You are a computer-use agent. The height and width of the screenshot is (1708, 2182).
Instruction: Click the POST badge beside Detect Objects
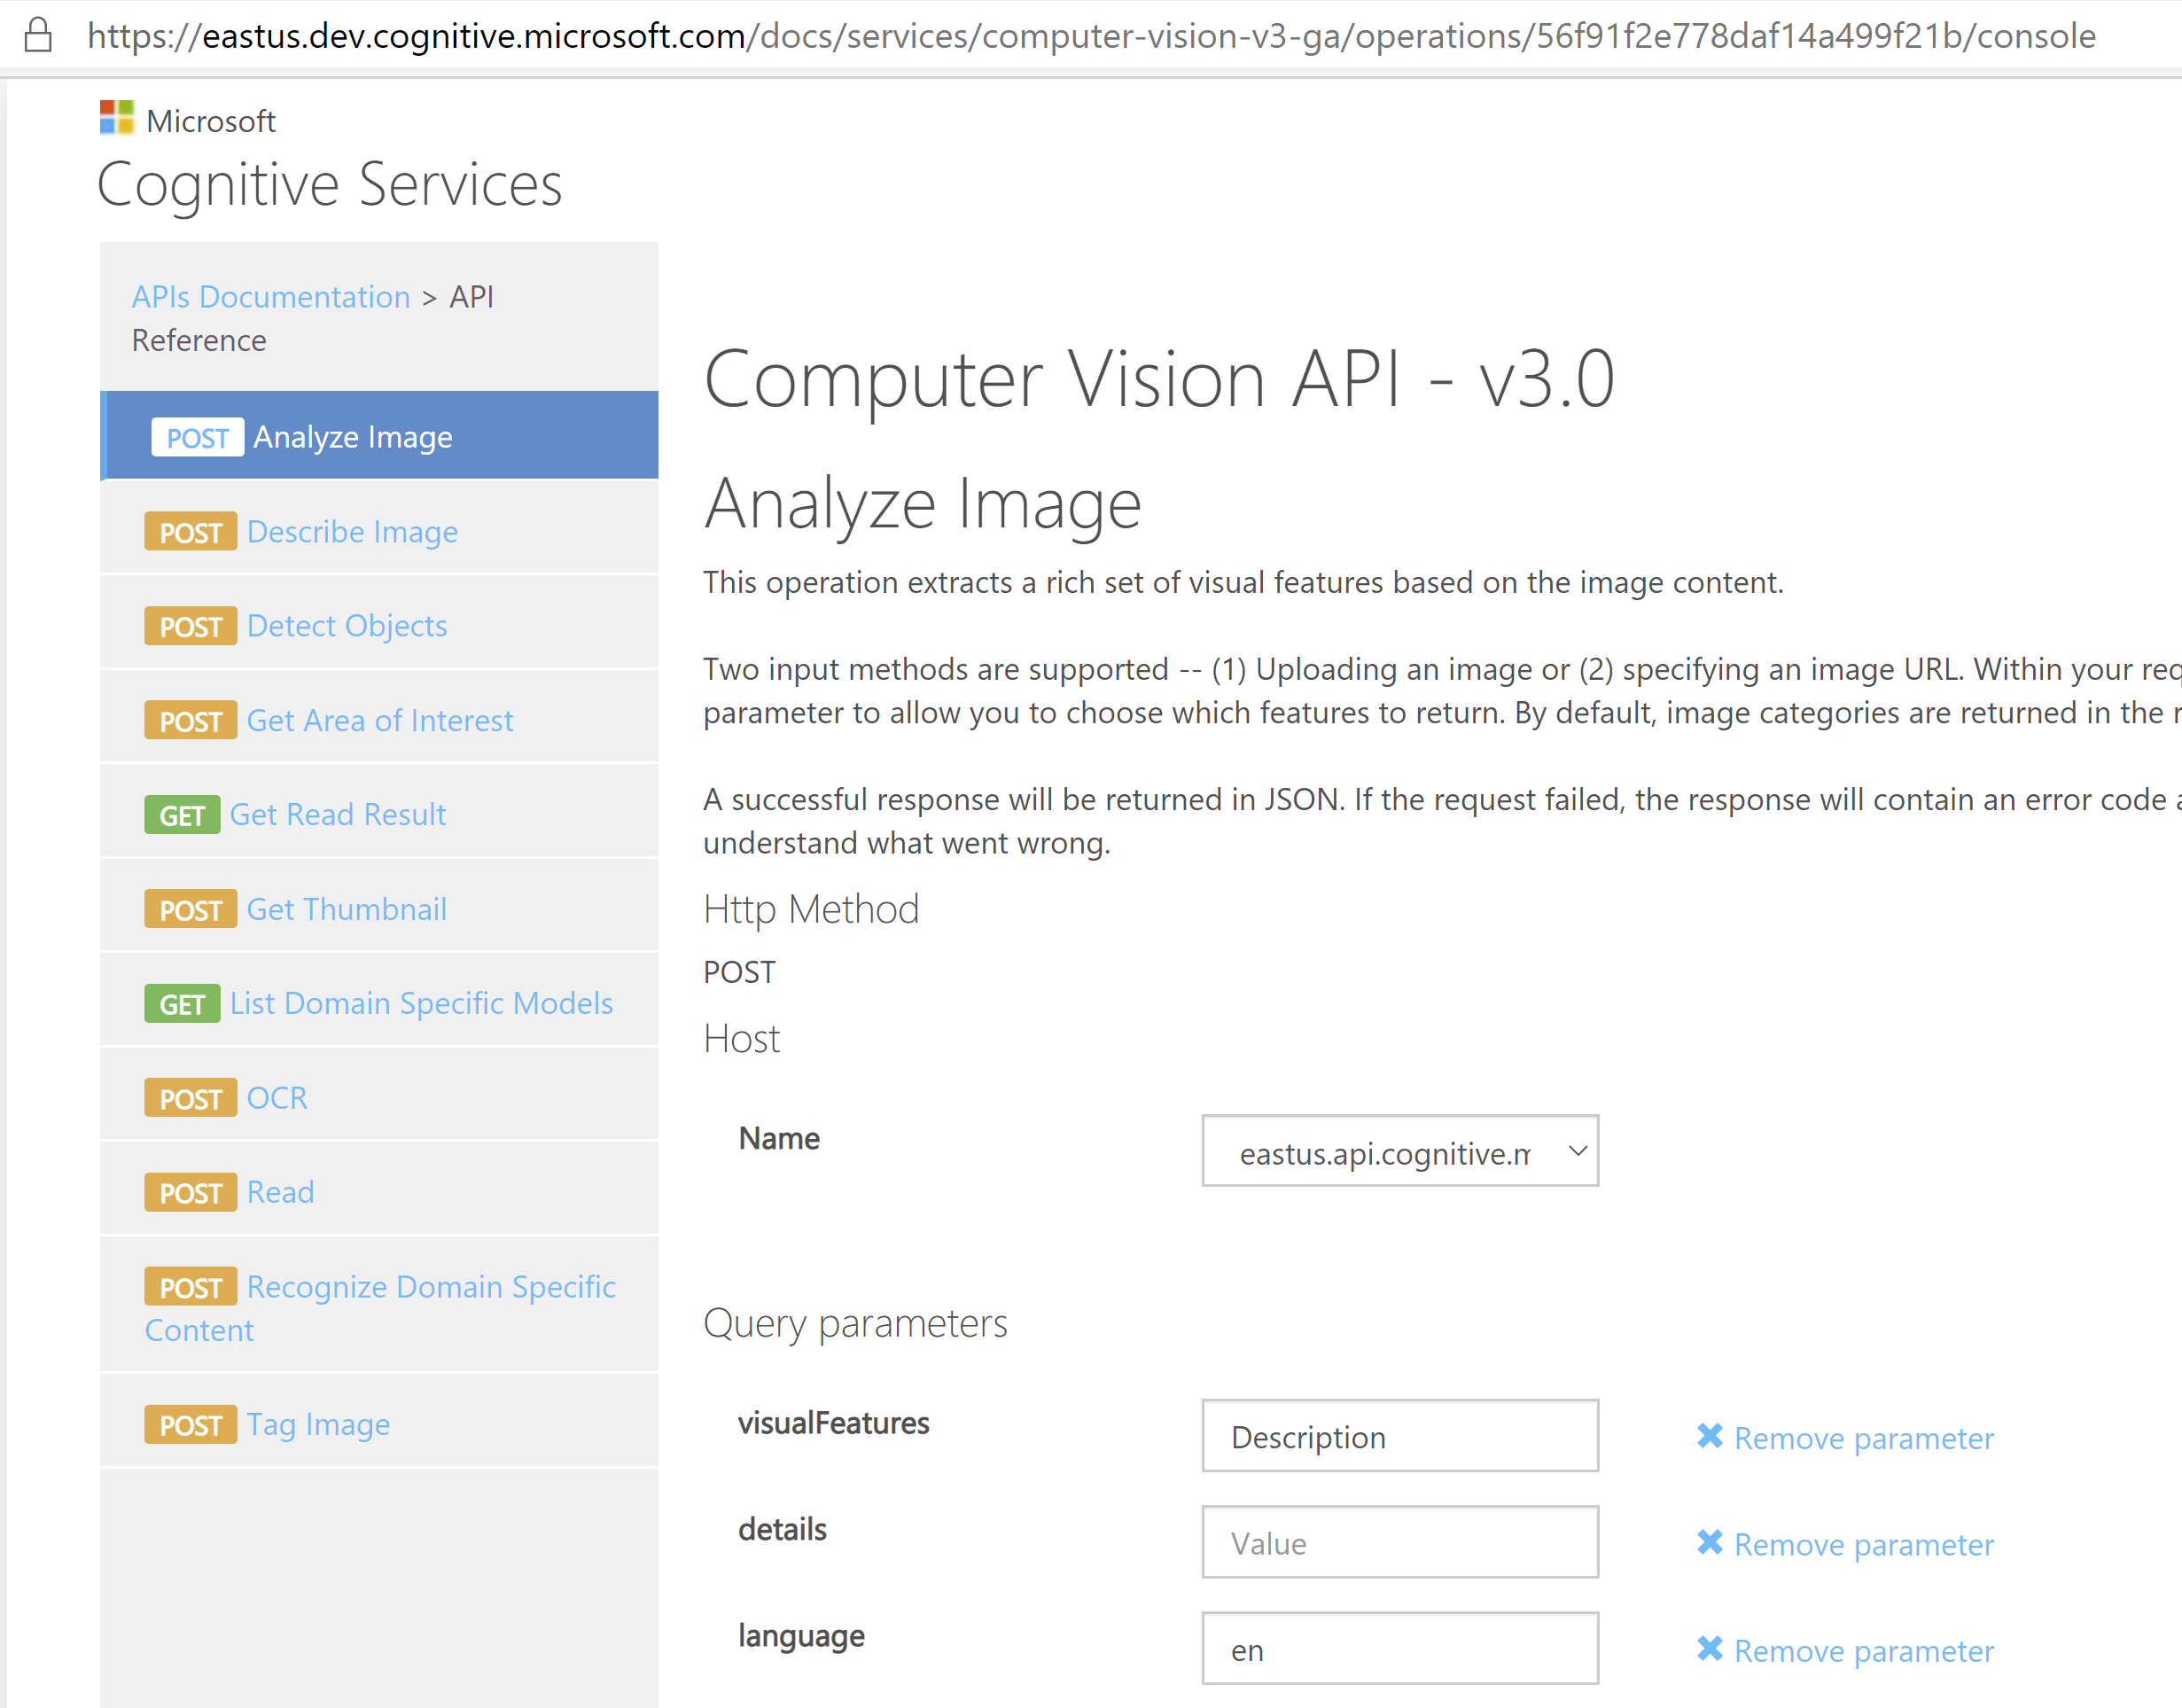coord(191,626)
